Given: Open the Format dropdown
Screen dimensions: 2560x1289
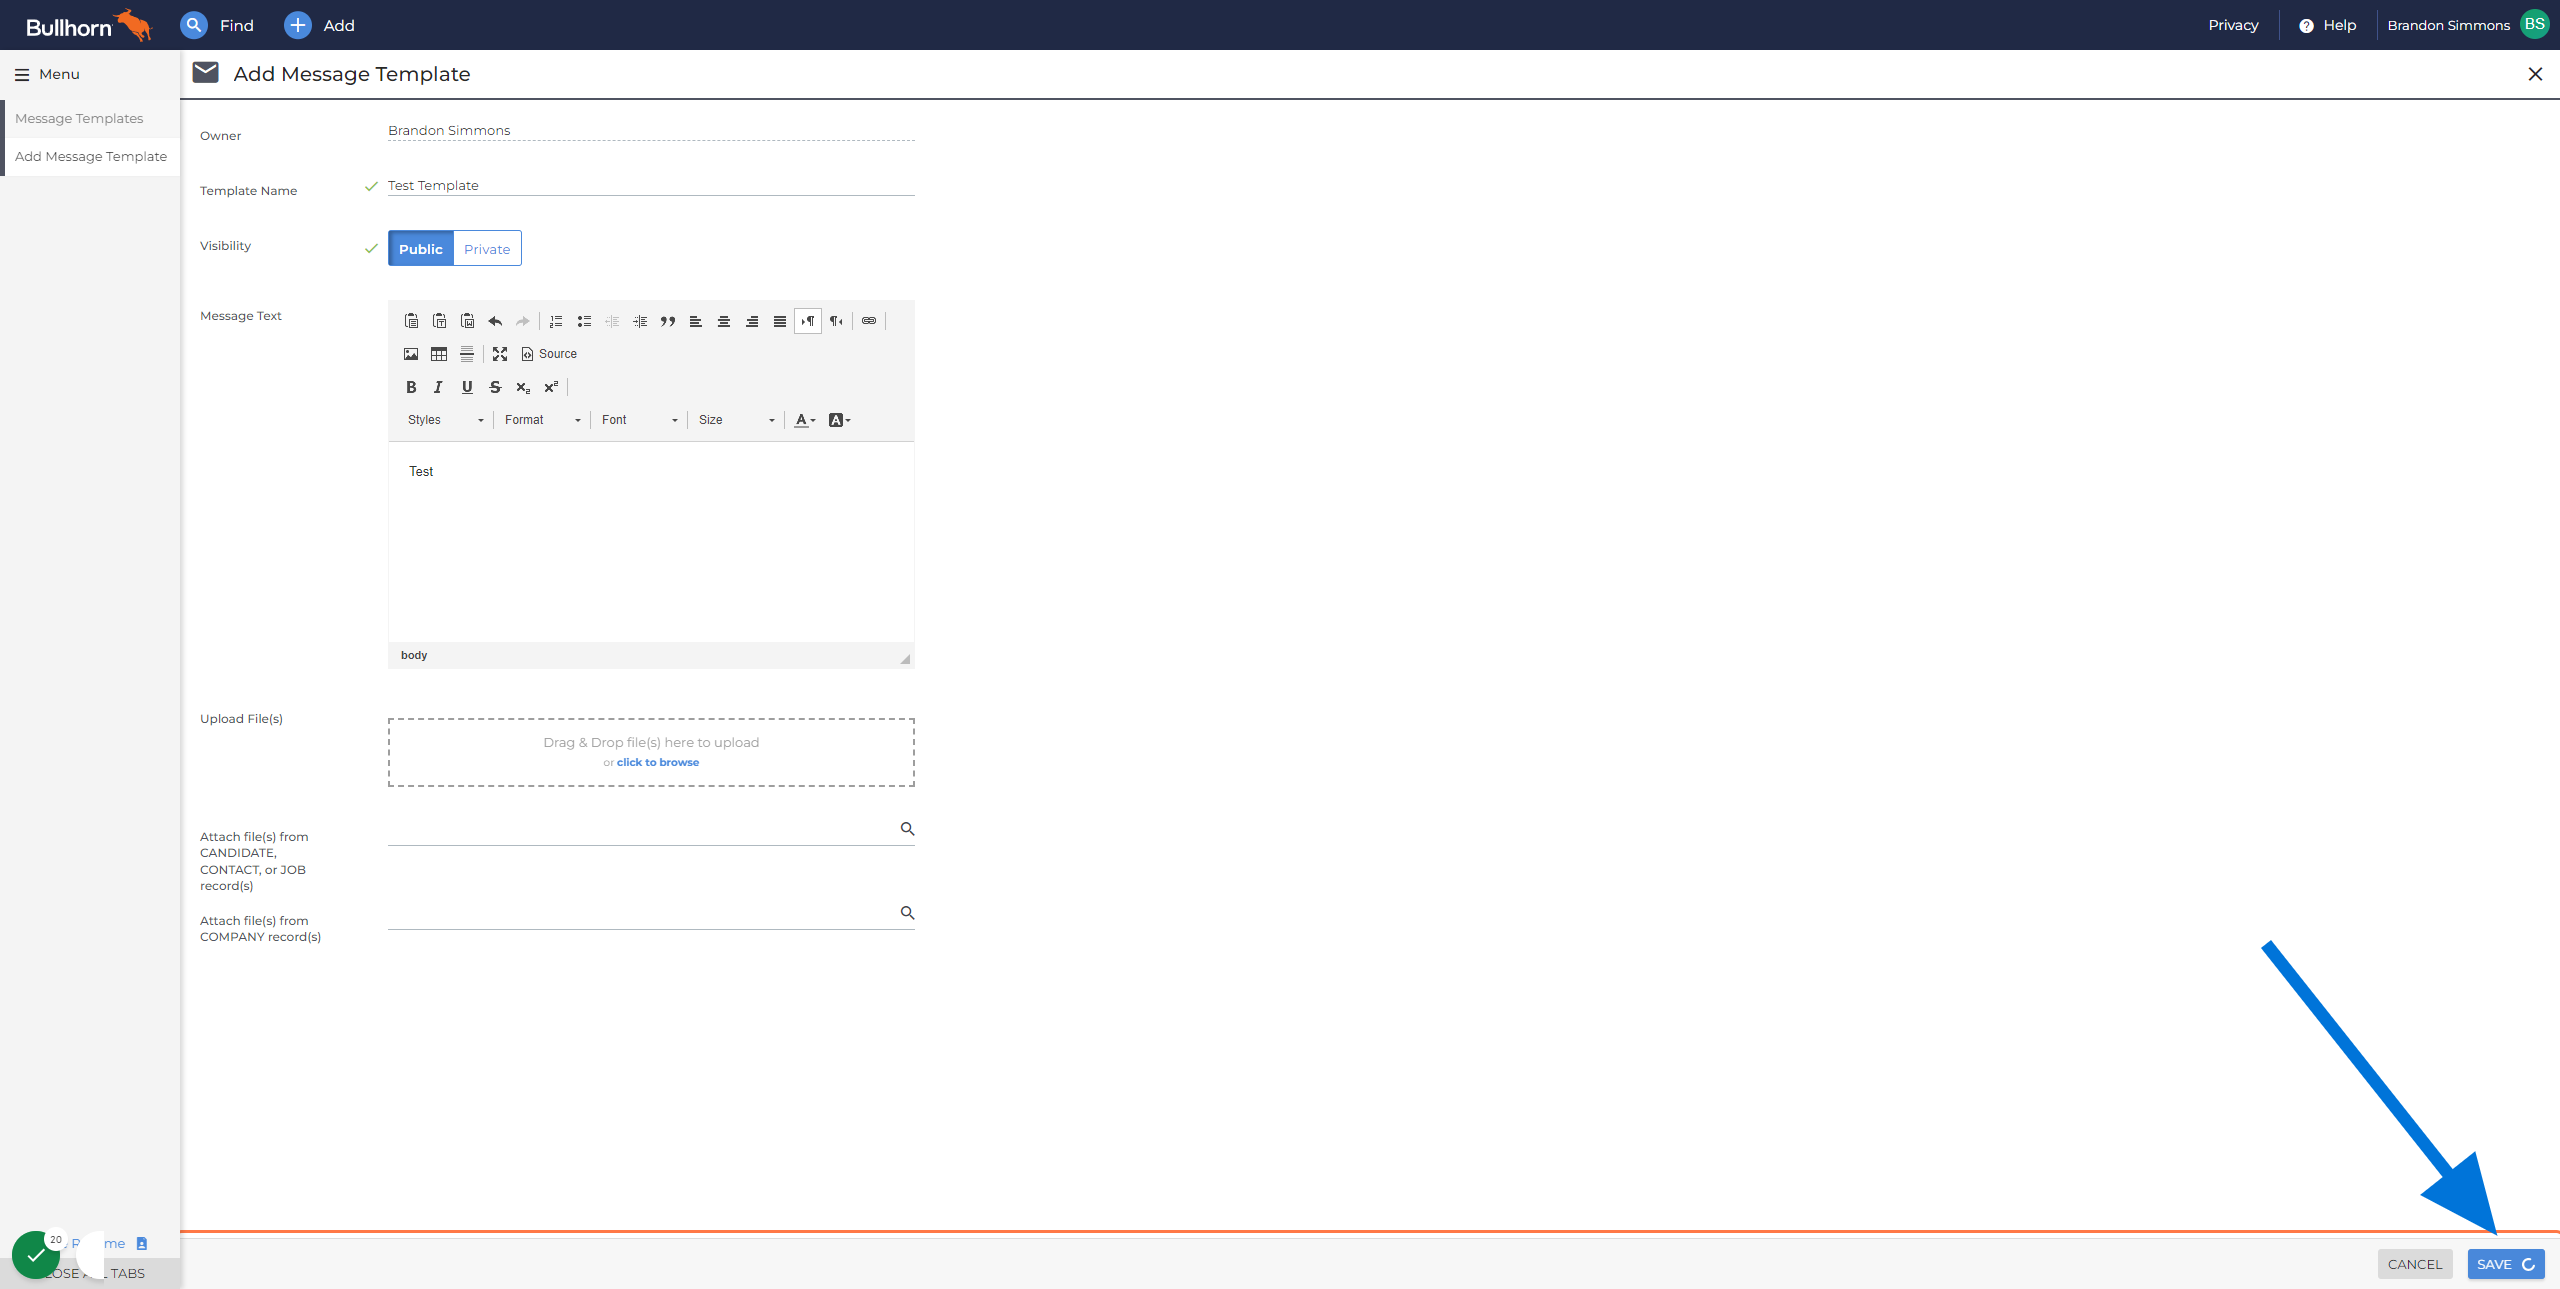Looking at the screenshot, I should 542,420.
